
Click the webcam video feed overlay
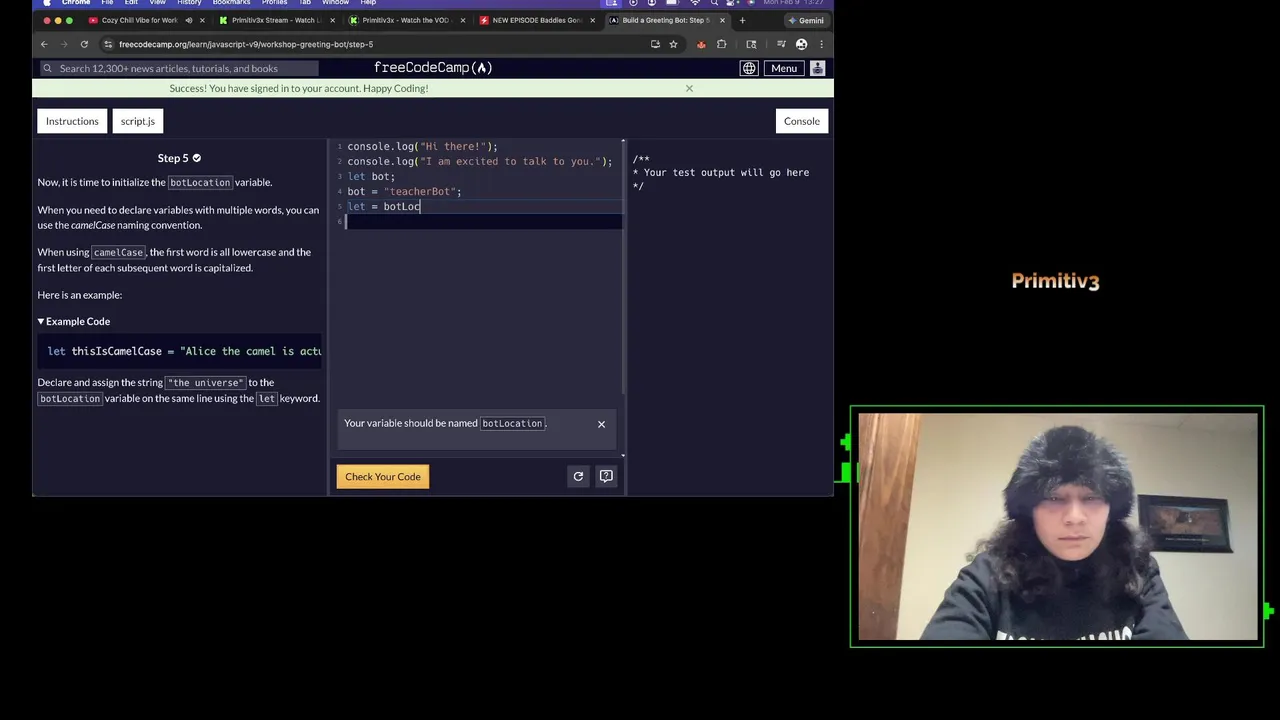[x=1057, y=526]
